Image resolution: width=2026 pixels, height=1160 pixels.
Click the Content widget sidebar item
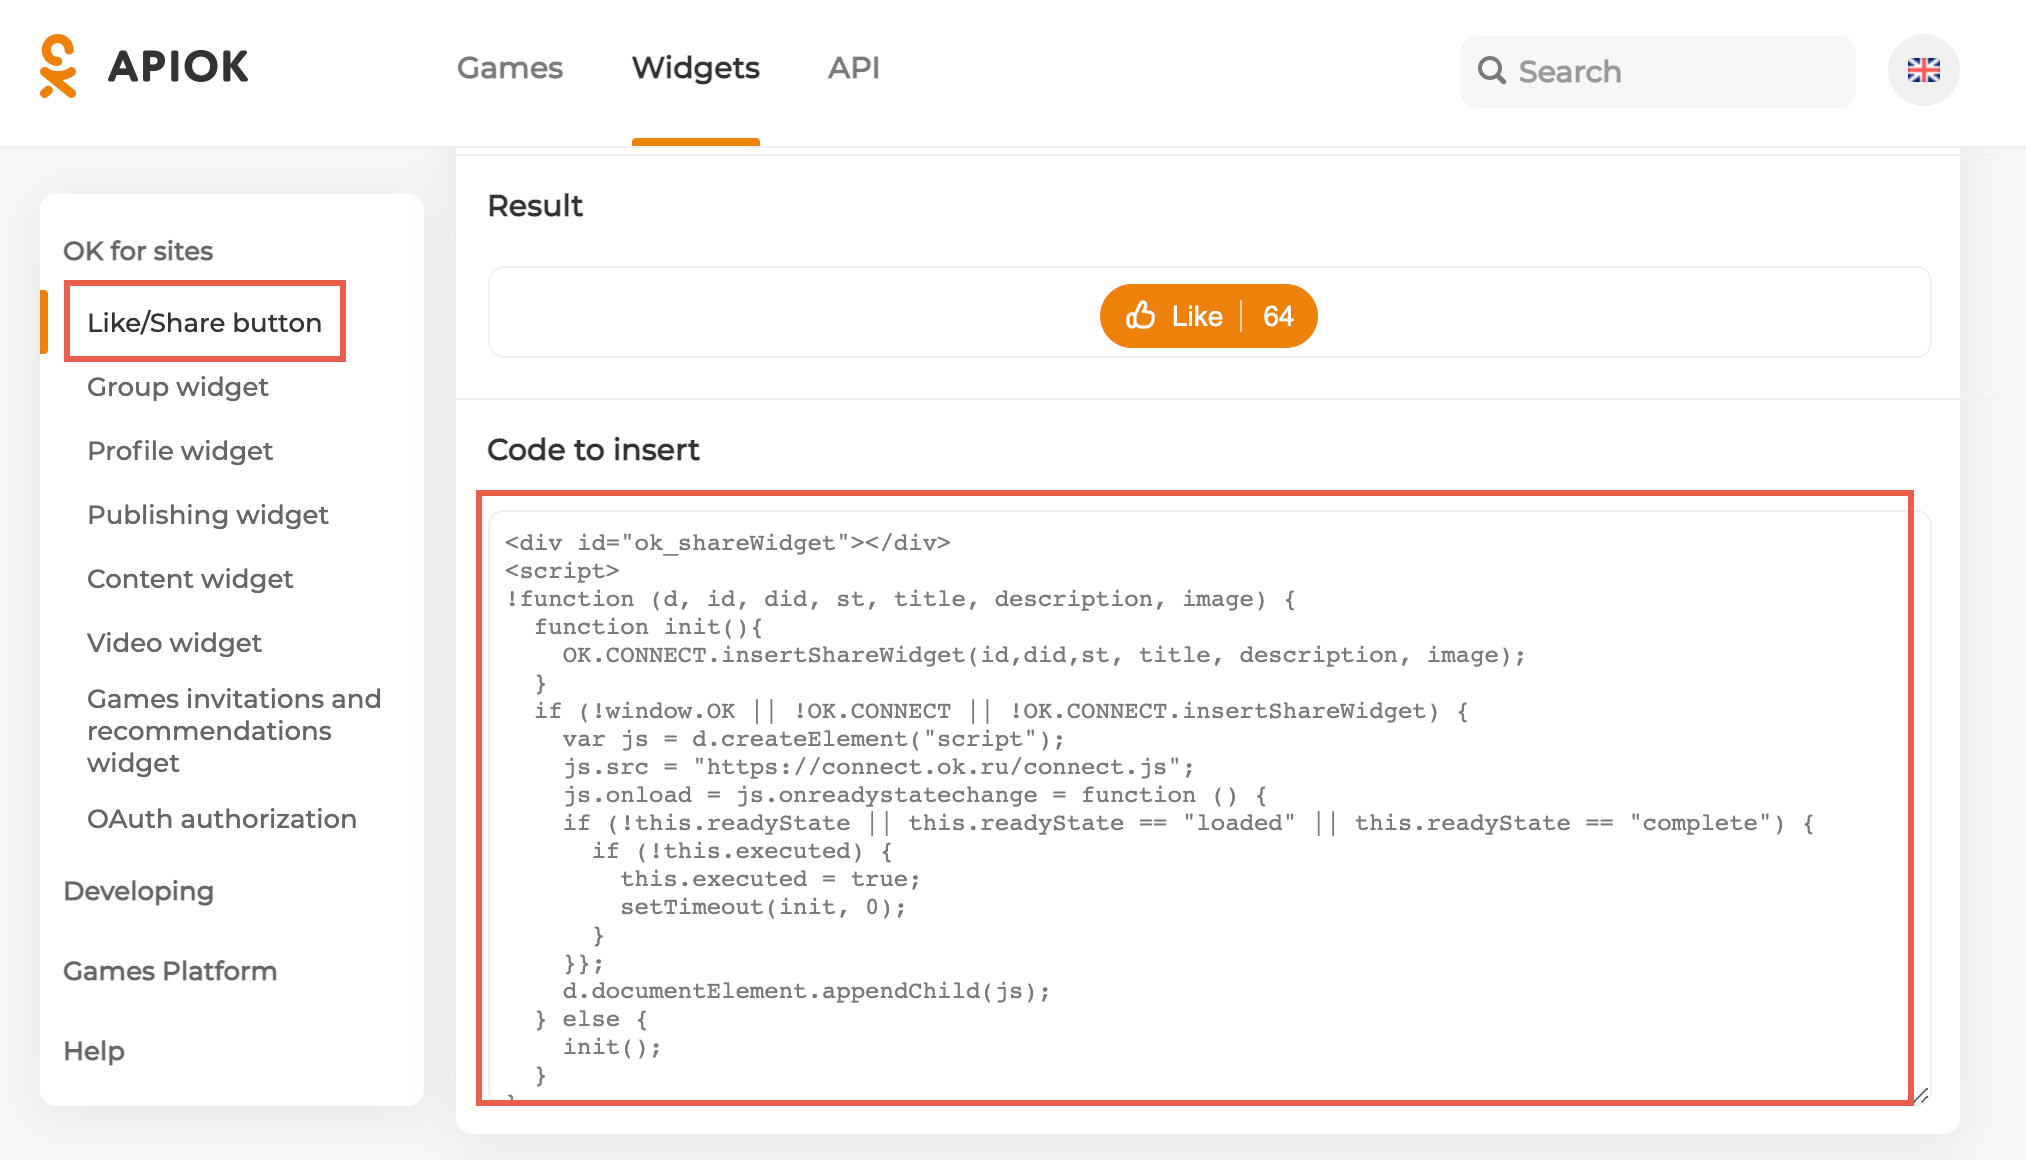point(188,579)
